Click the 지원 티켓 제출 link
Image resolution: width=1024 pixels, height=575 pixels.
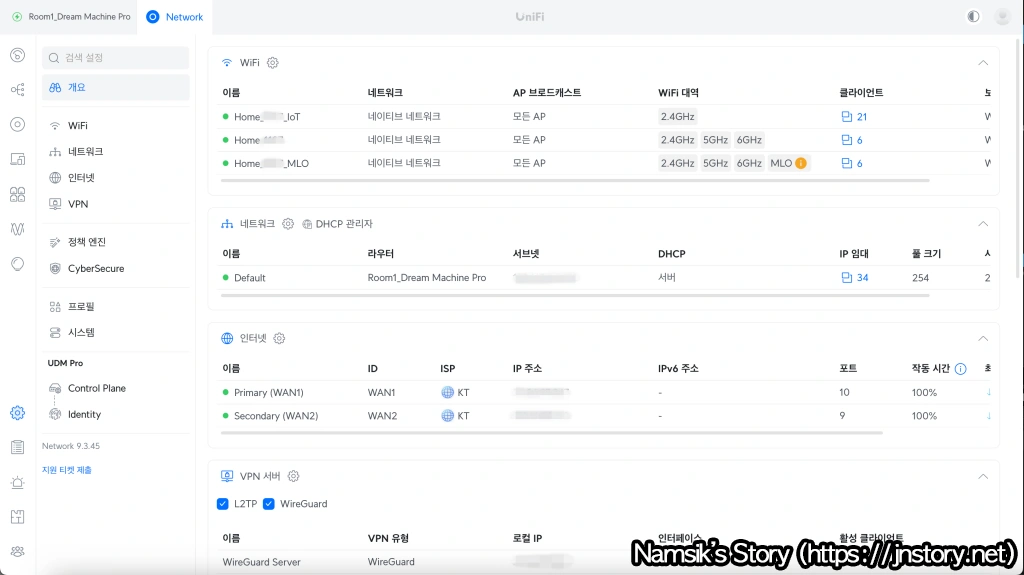66,470
